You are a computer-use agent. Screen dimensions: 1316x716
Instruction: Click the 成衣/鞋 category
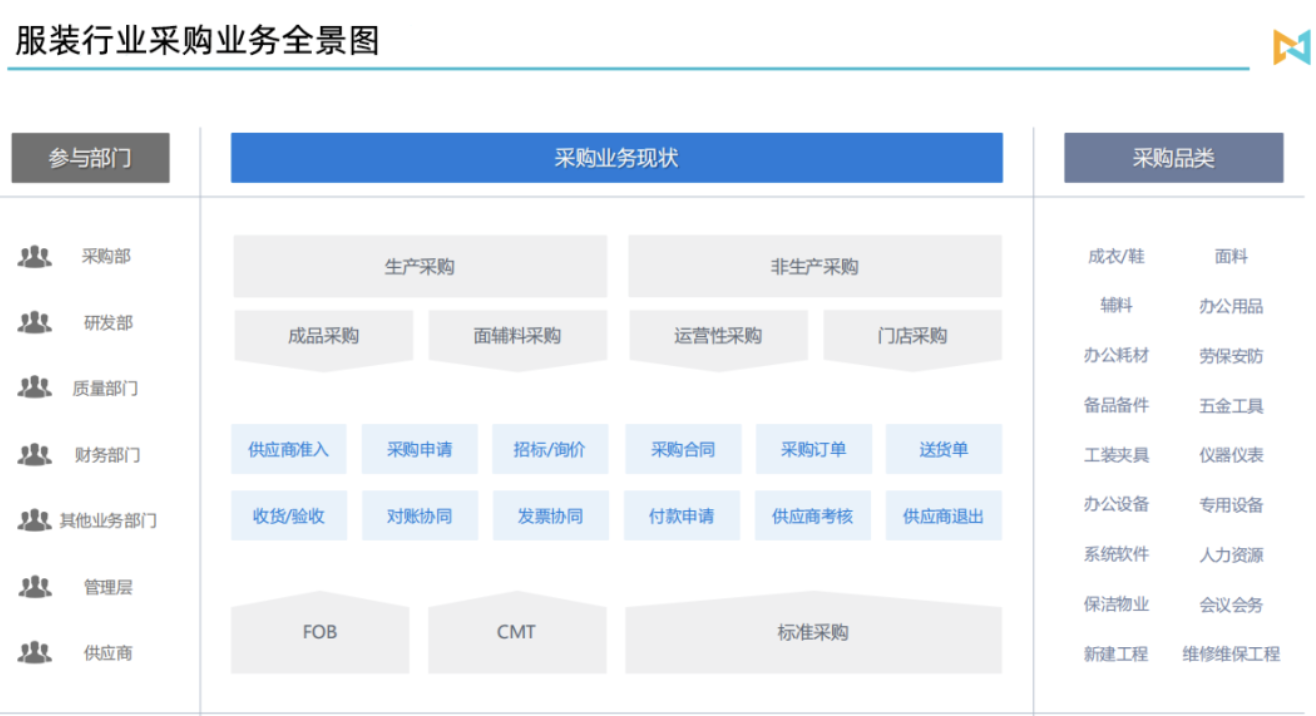[x=1116, y=256]
